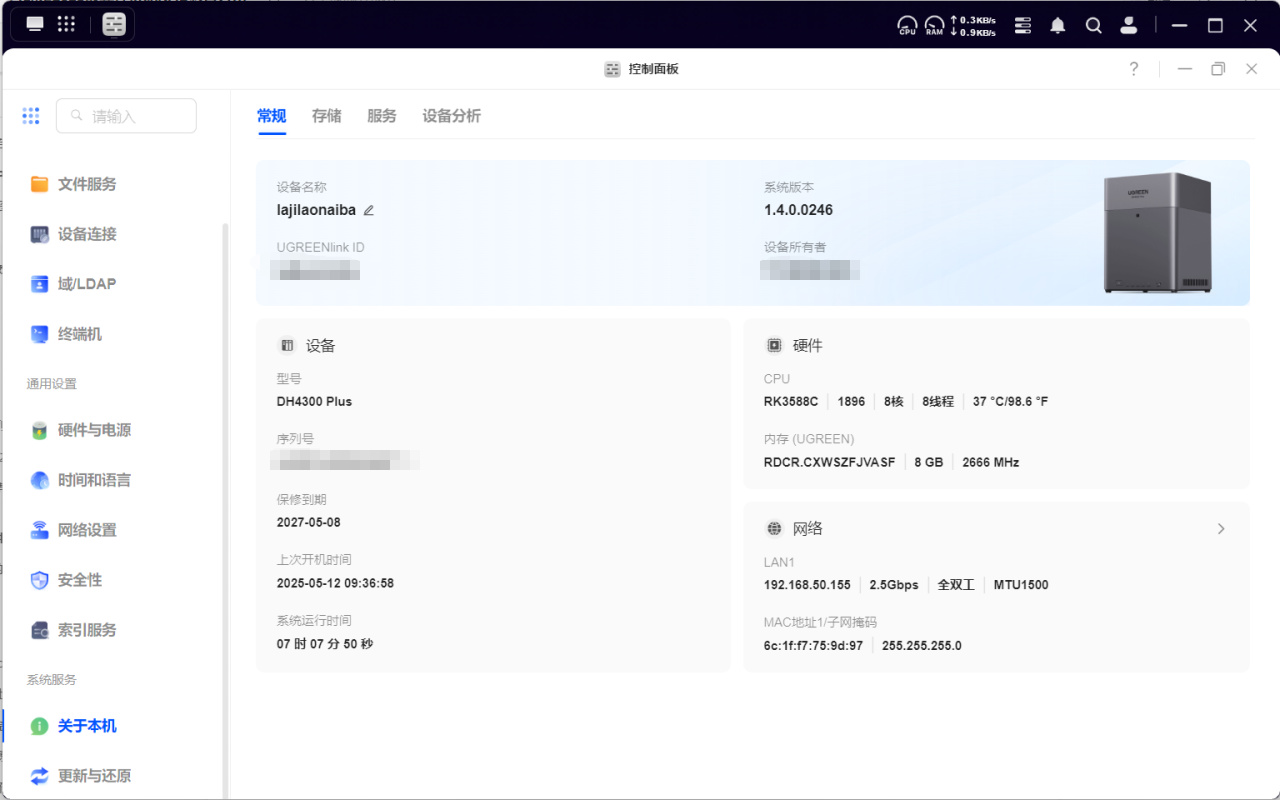Show the desktop from the top bar
Viewport: 1280px width, 800px height.
point(35,24)
